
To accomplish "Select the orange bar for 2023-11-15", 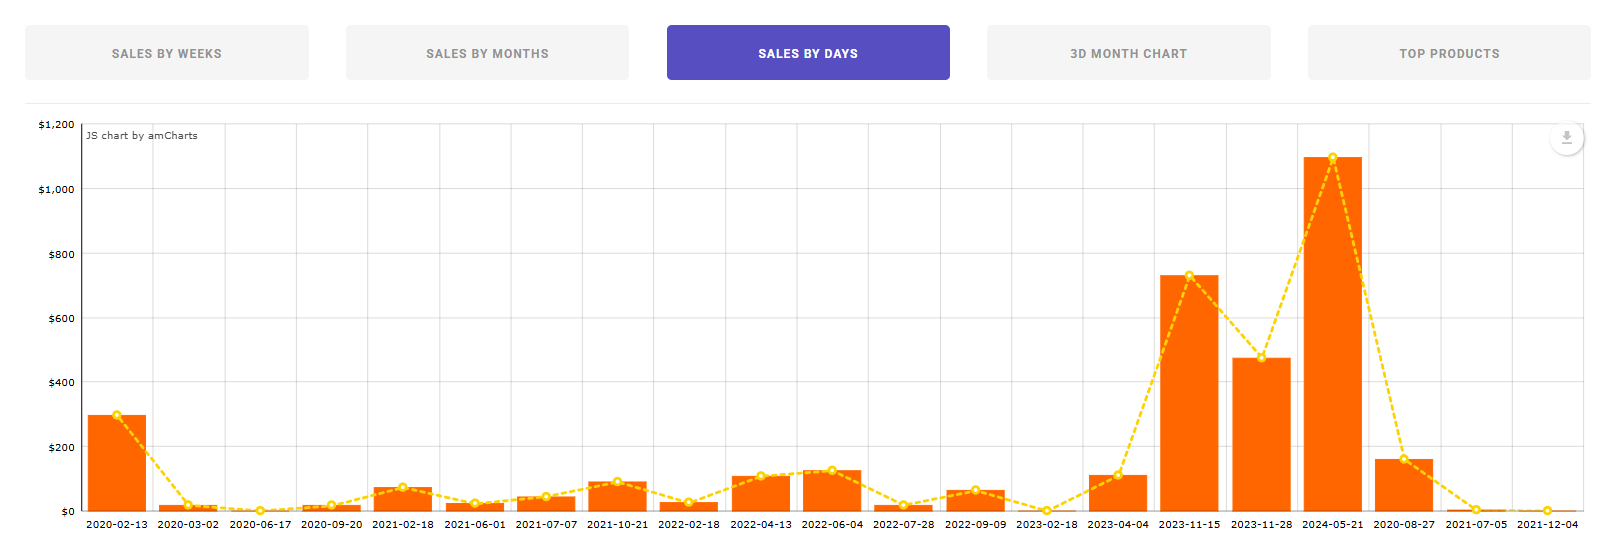I will pyautogui.click(x=1189, y=393).
